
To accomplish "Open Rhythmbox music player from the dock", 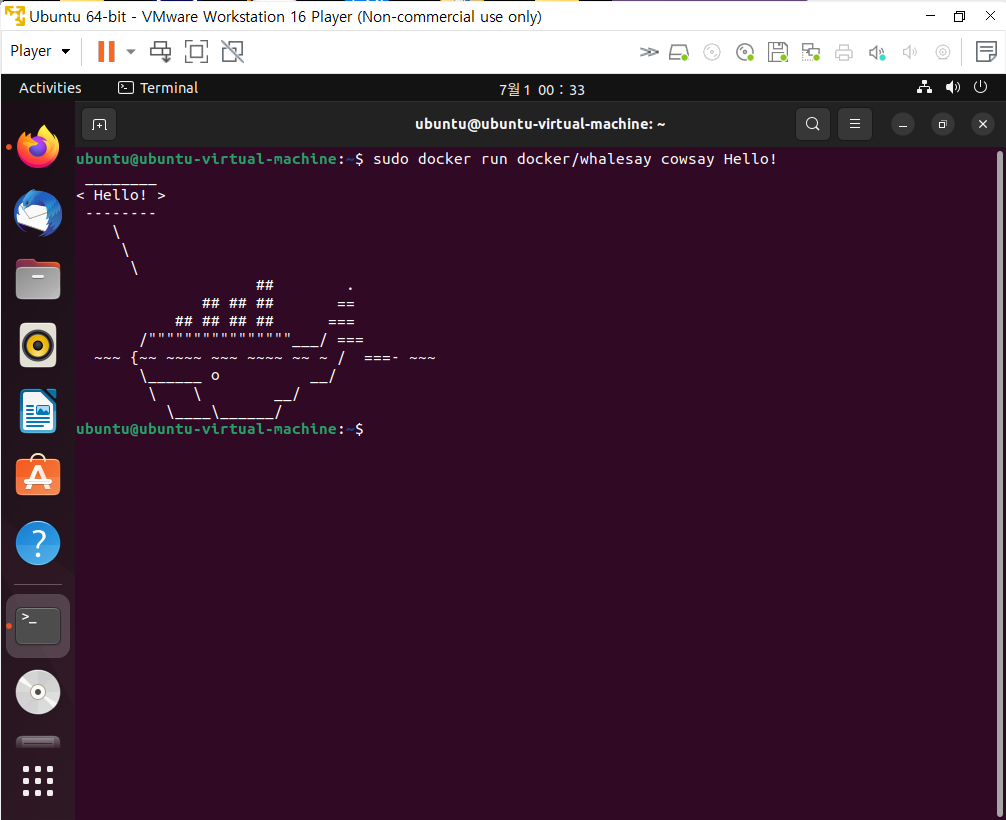I will pyautogui.click(x=38, y=345).
